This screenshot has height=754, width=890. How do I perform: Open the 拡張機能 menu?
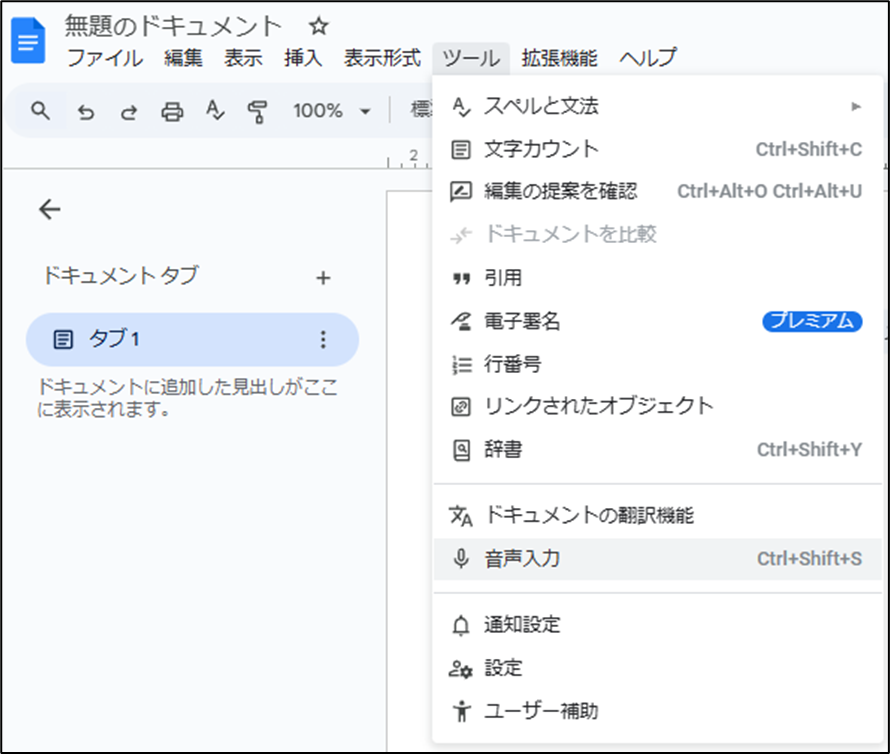click(x=559, y=58)
